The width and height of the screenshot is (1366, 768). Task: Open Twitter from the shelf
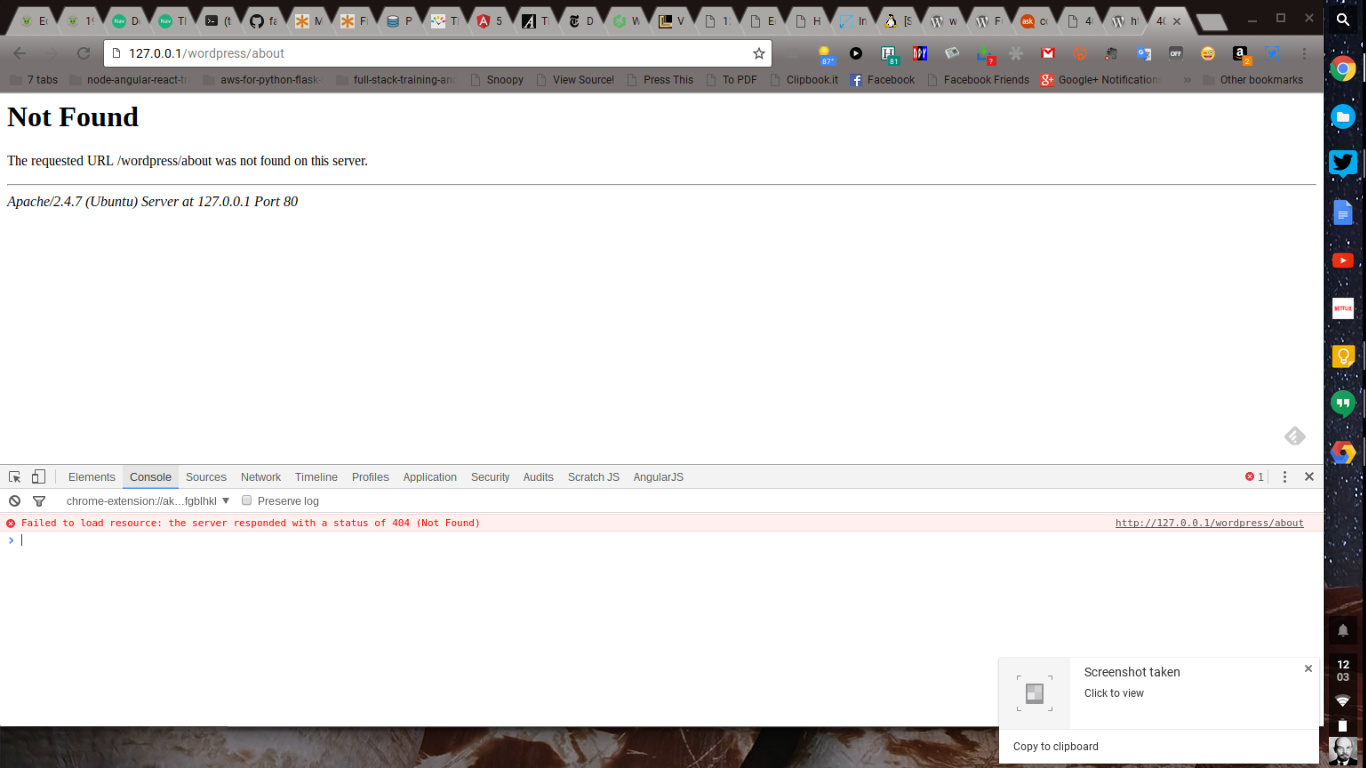coord(1343,164)
